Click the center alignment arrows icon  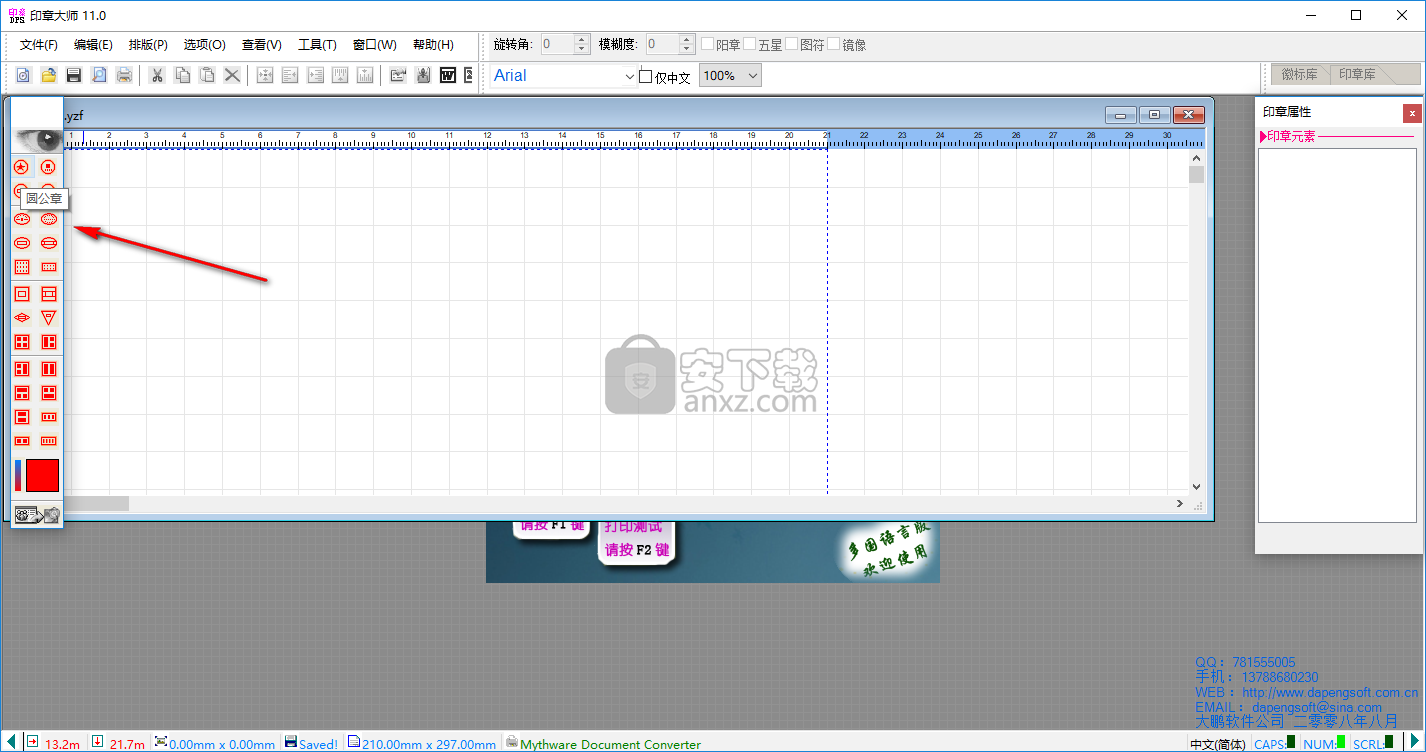tap(265, 75)
